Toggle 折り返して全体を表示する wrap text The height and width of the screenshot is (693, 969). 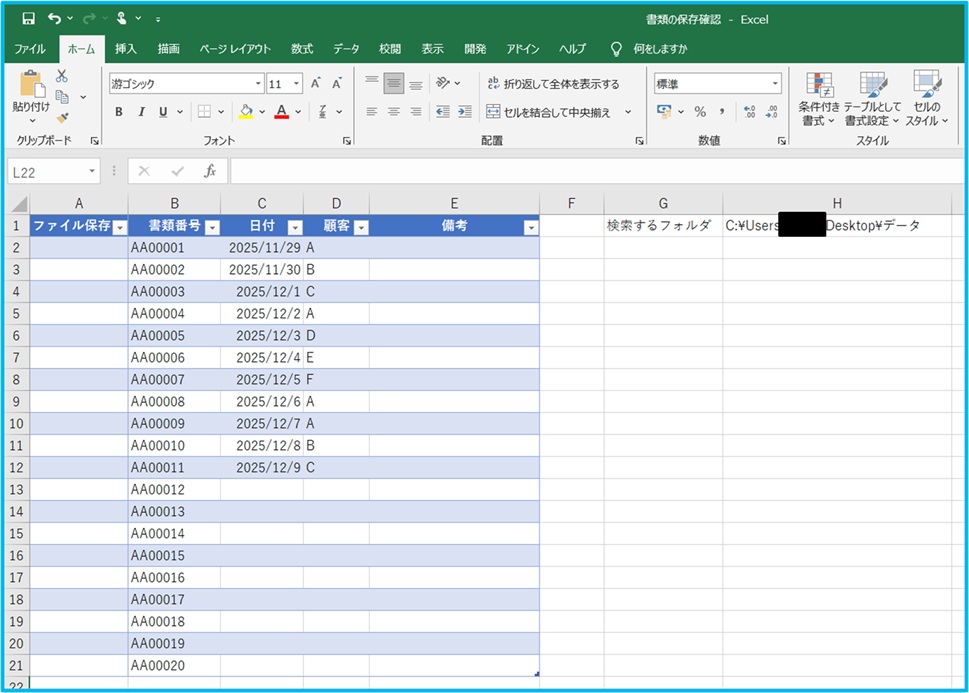tap(552, 84)
